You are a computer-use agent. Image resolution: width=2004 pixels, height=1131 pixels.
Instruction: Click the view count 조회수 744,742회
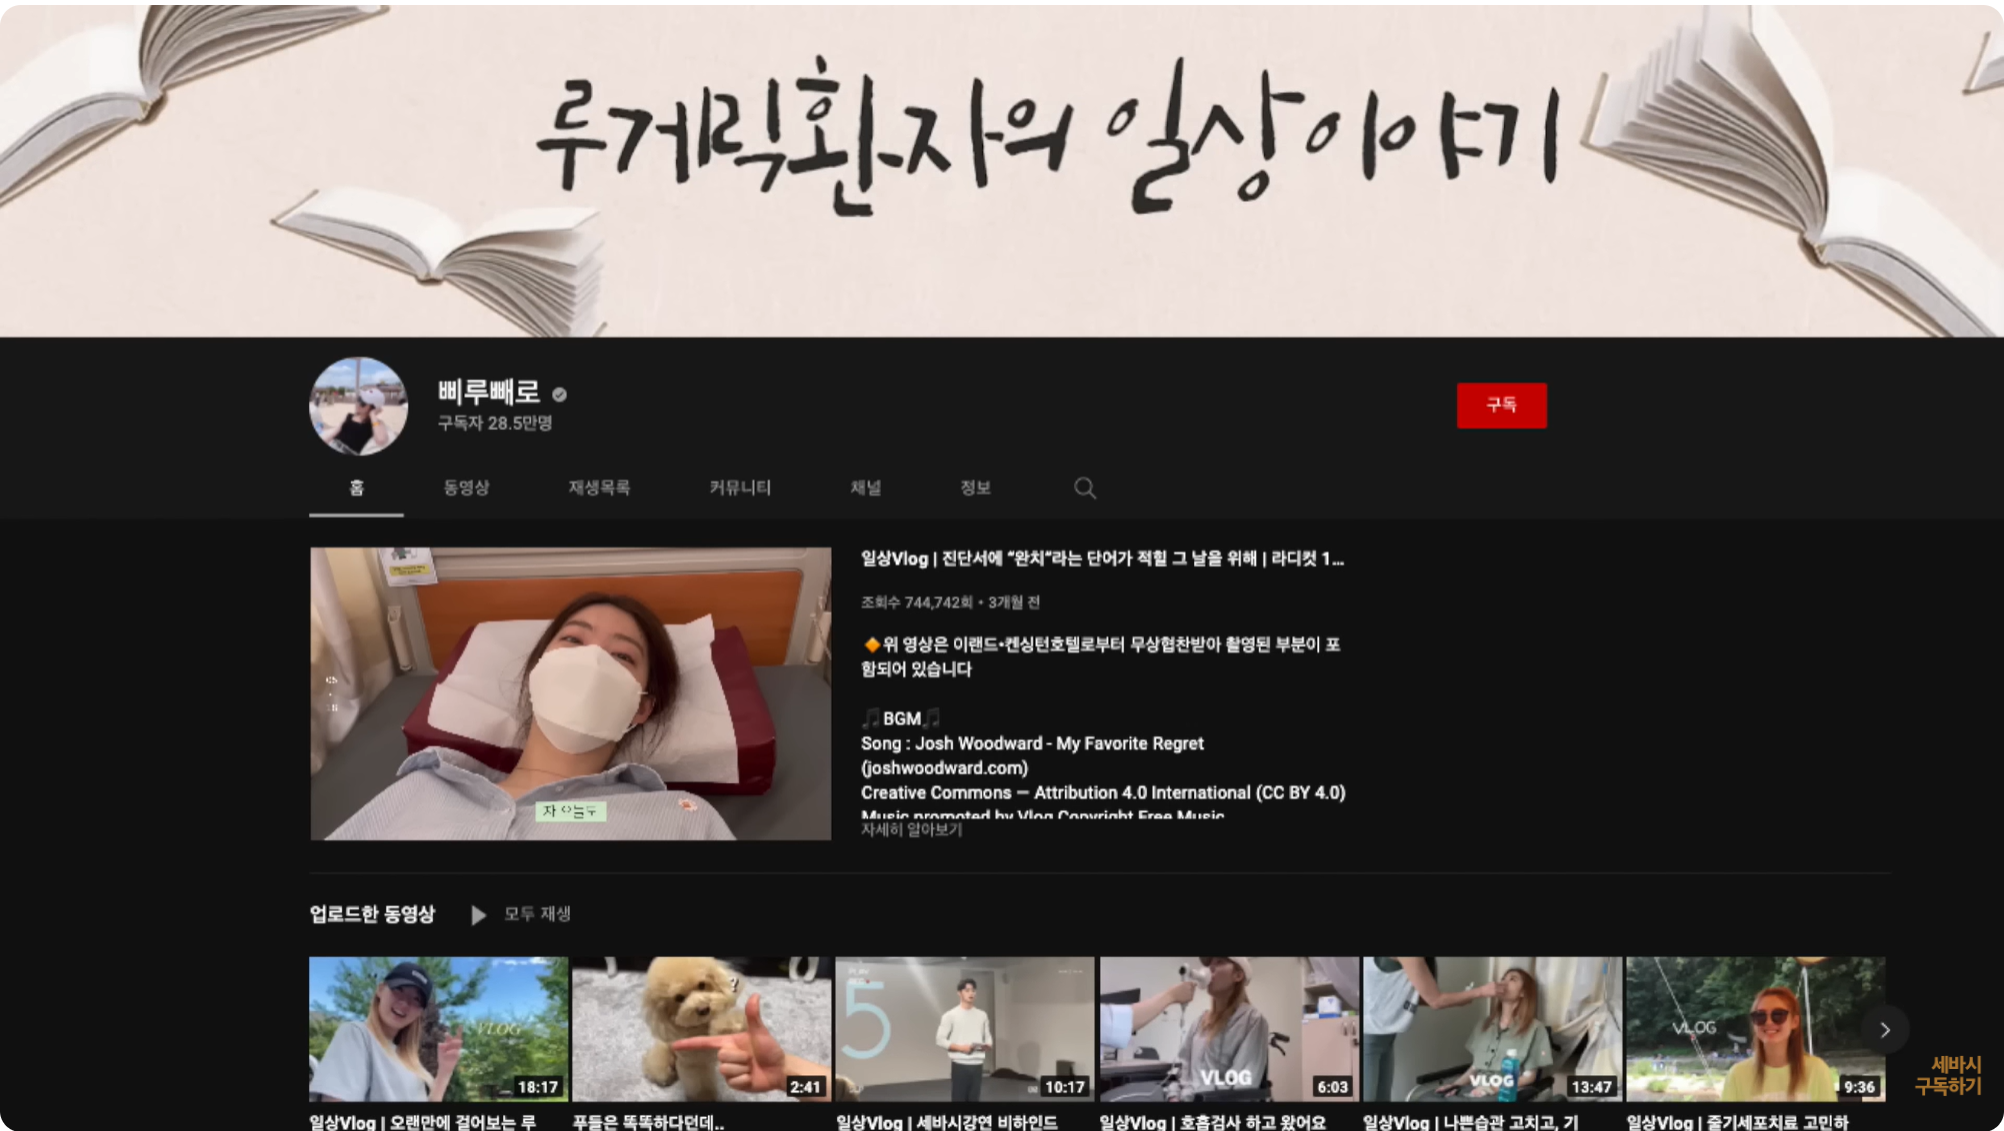(x=917, y=603)
